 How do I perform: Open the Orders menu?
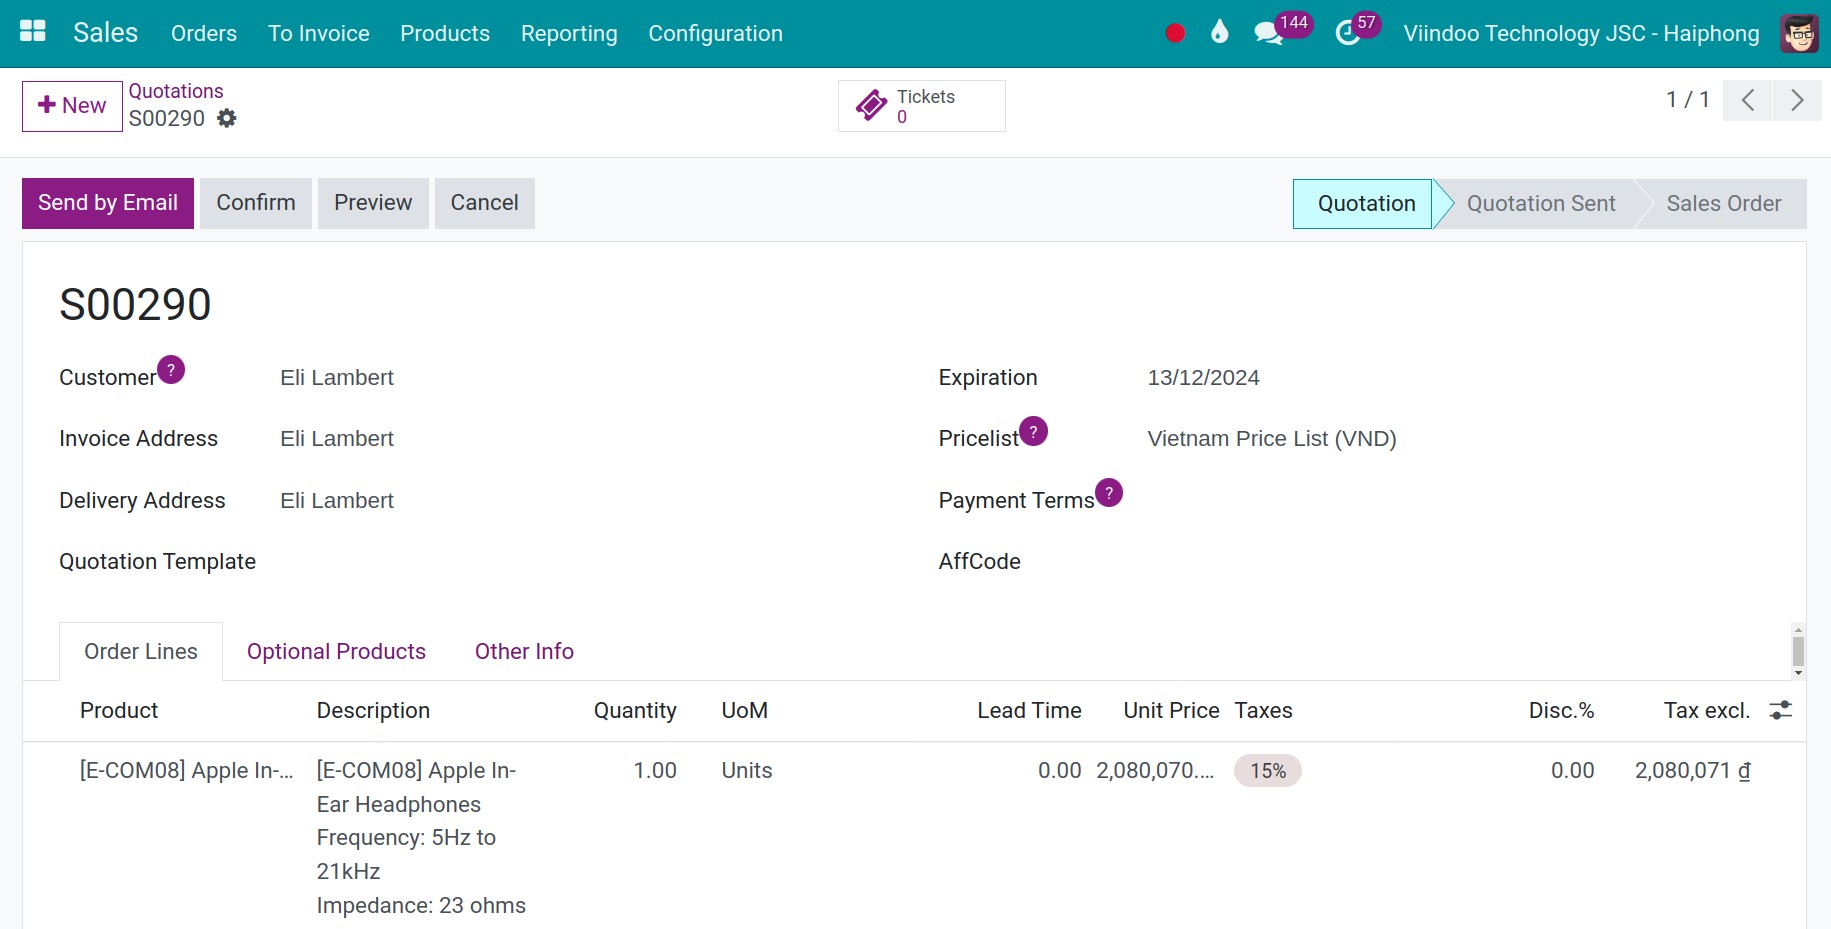[204, 33]
